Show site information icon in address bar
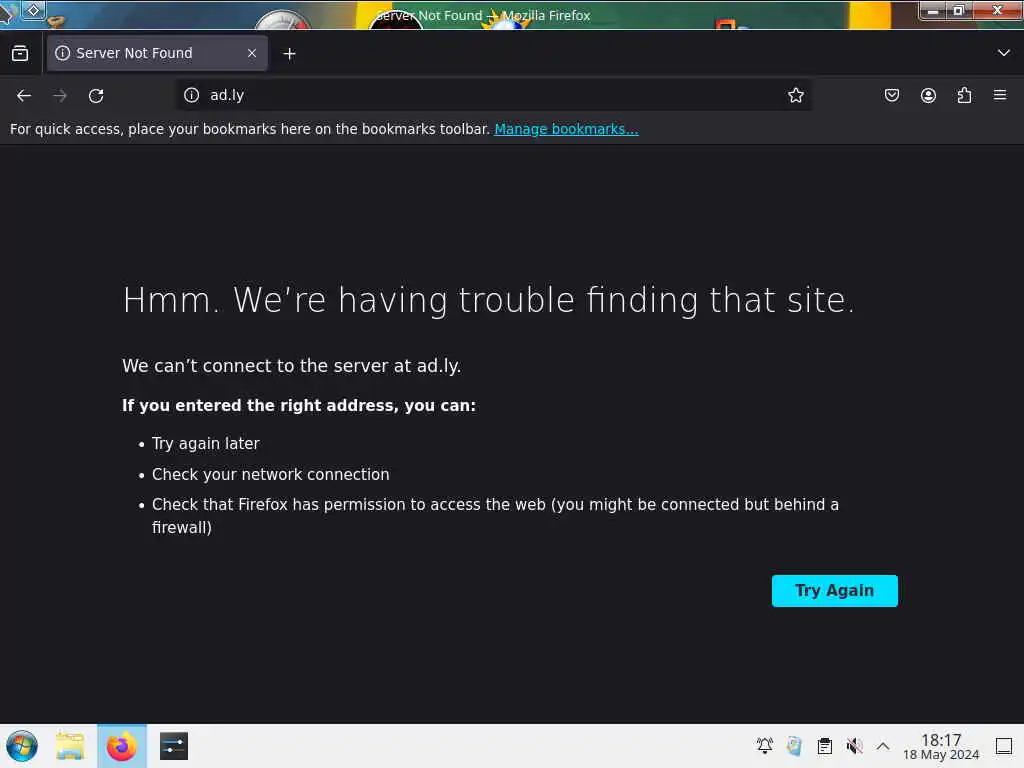 tap(191, 95)
